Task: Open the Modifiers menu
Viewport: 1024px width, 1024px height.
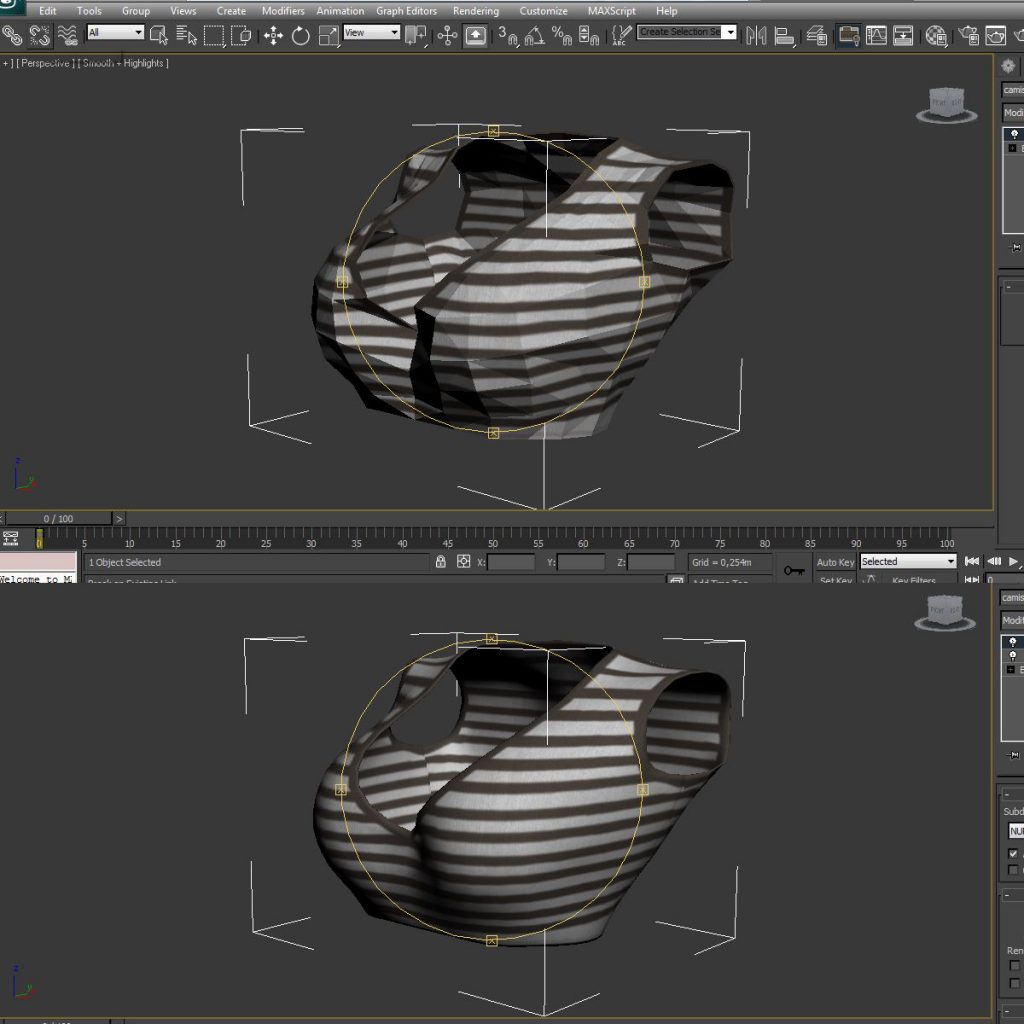Action: click(283, 10)
